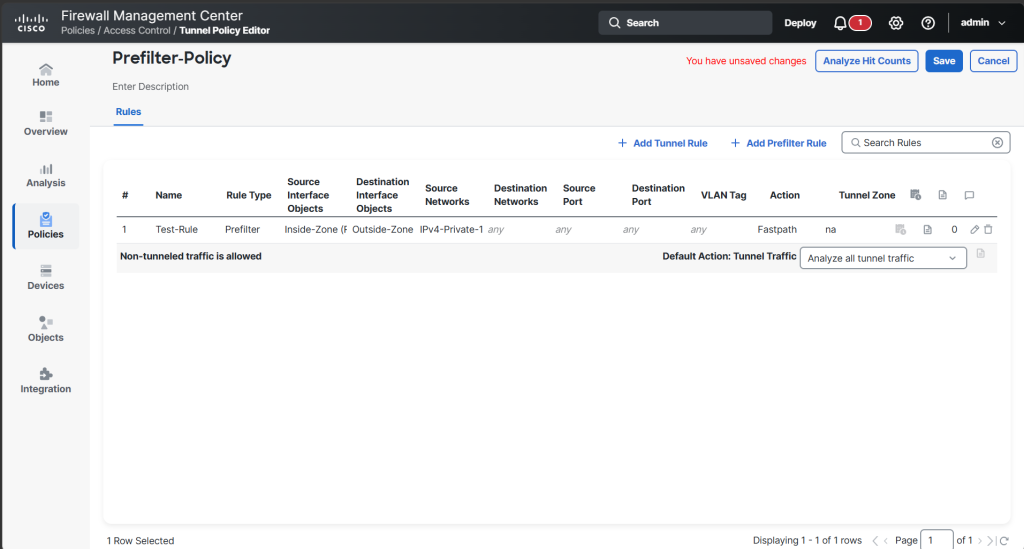The height and width of the screenshot is (549, 1024).
Task: Click the page number field
Action: [936, 540]
